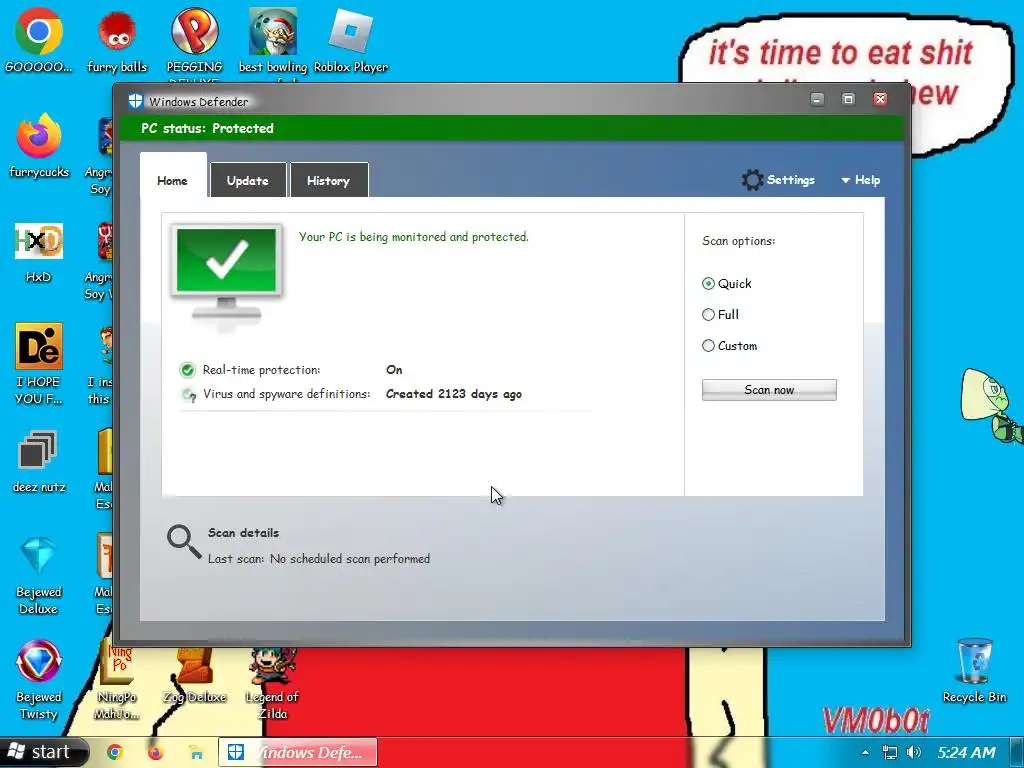The height and width of the screenshot is (768, 1024).
Task: Click the Windows Defender taskbar button
Action: point(298,752)
